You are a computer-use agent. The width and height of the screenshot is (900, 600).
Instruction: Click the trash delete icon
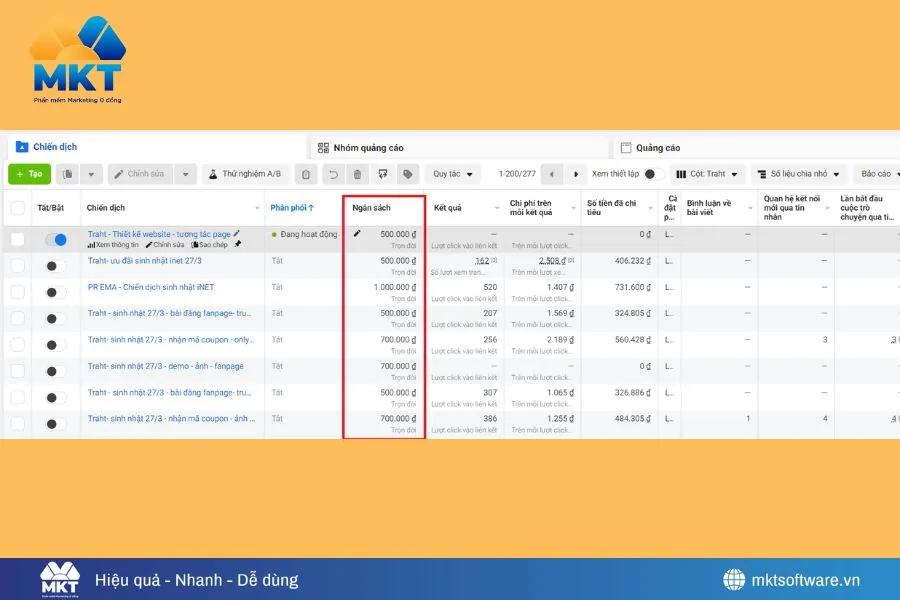coord(358,174)
